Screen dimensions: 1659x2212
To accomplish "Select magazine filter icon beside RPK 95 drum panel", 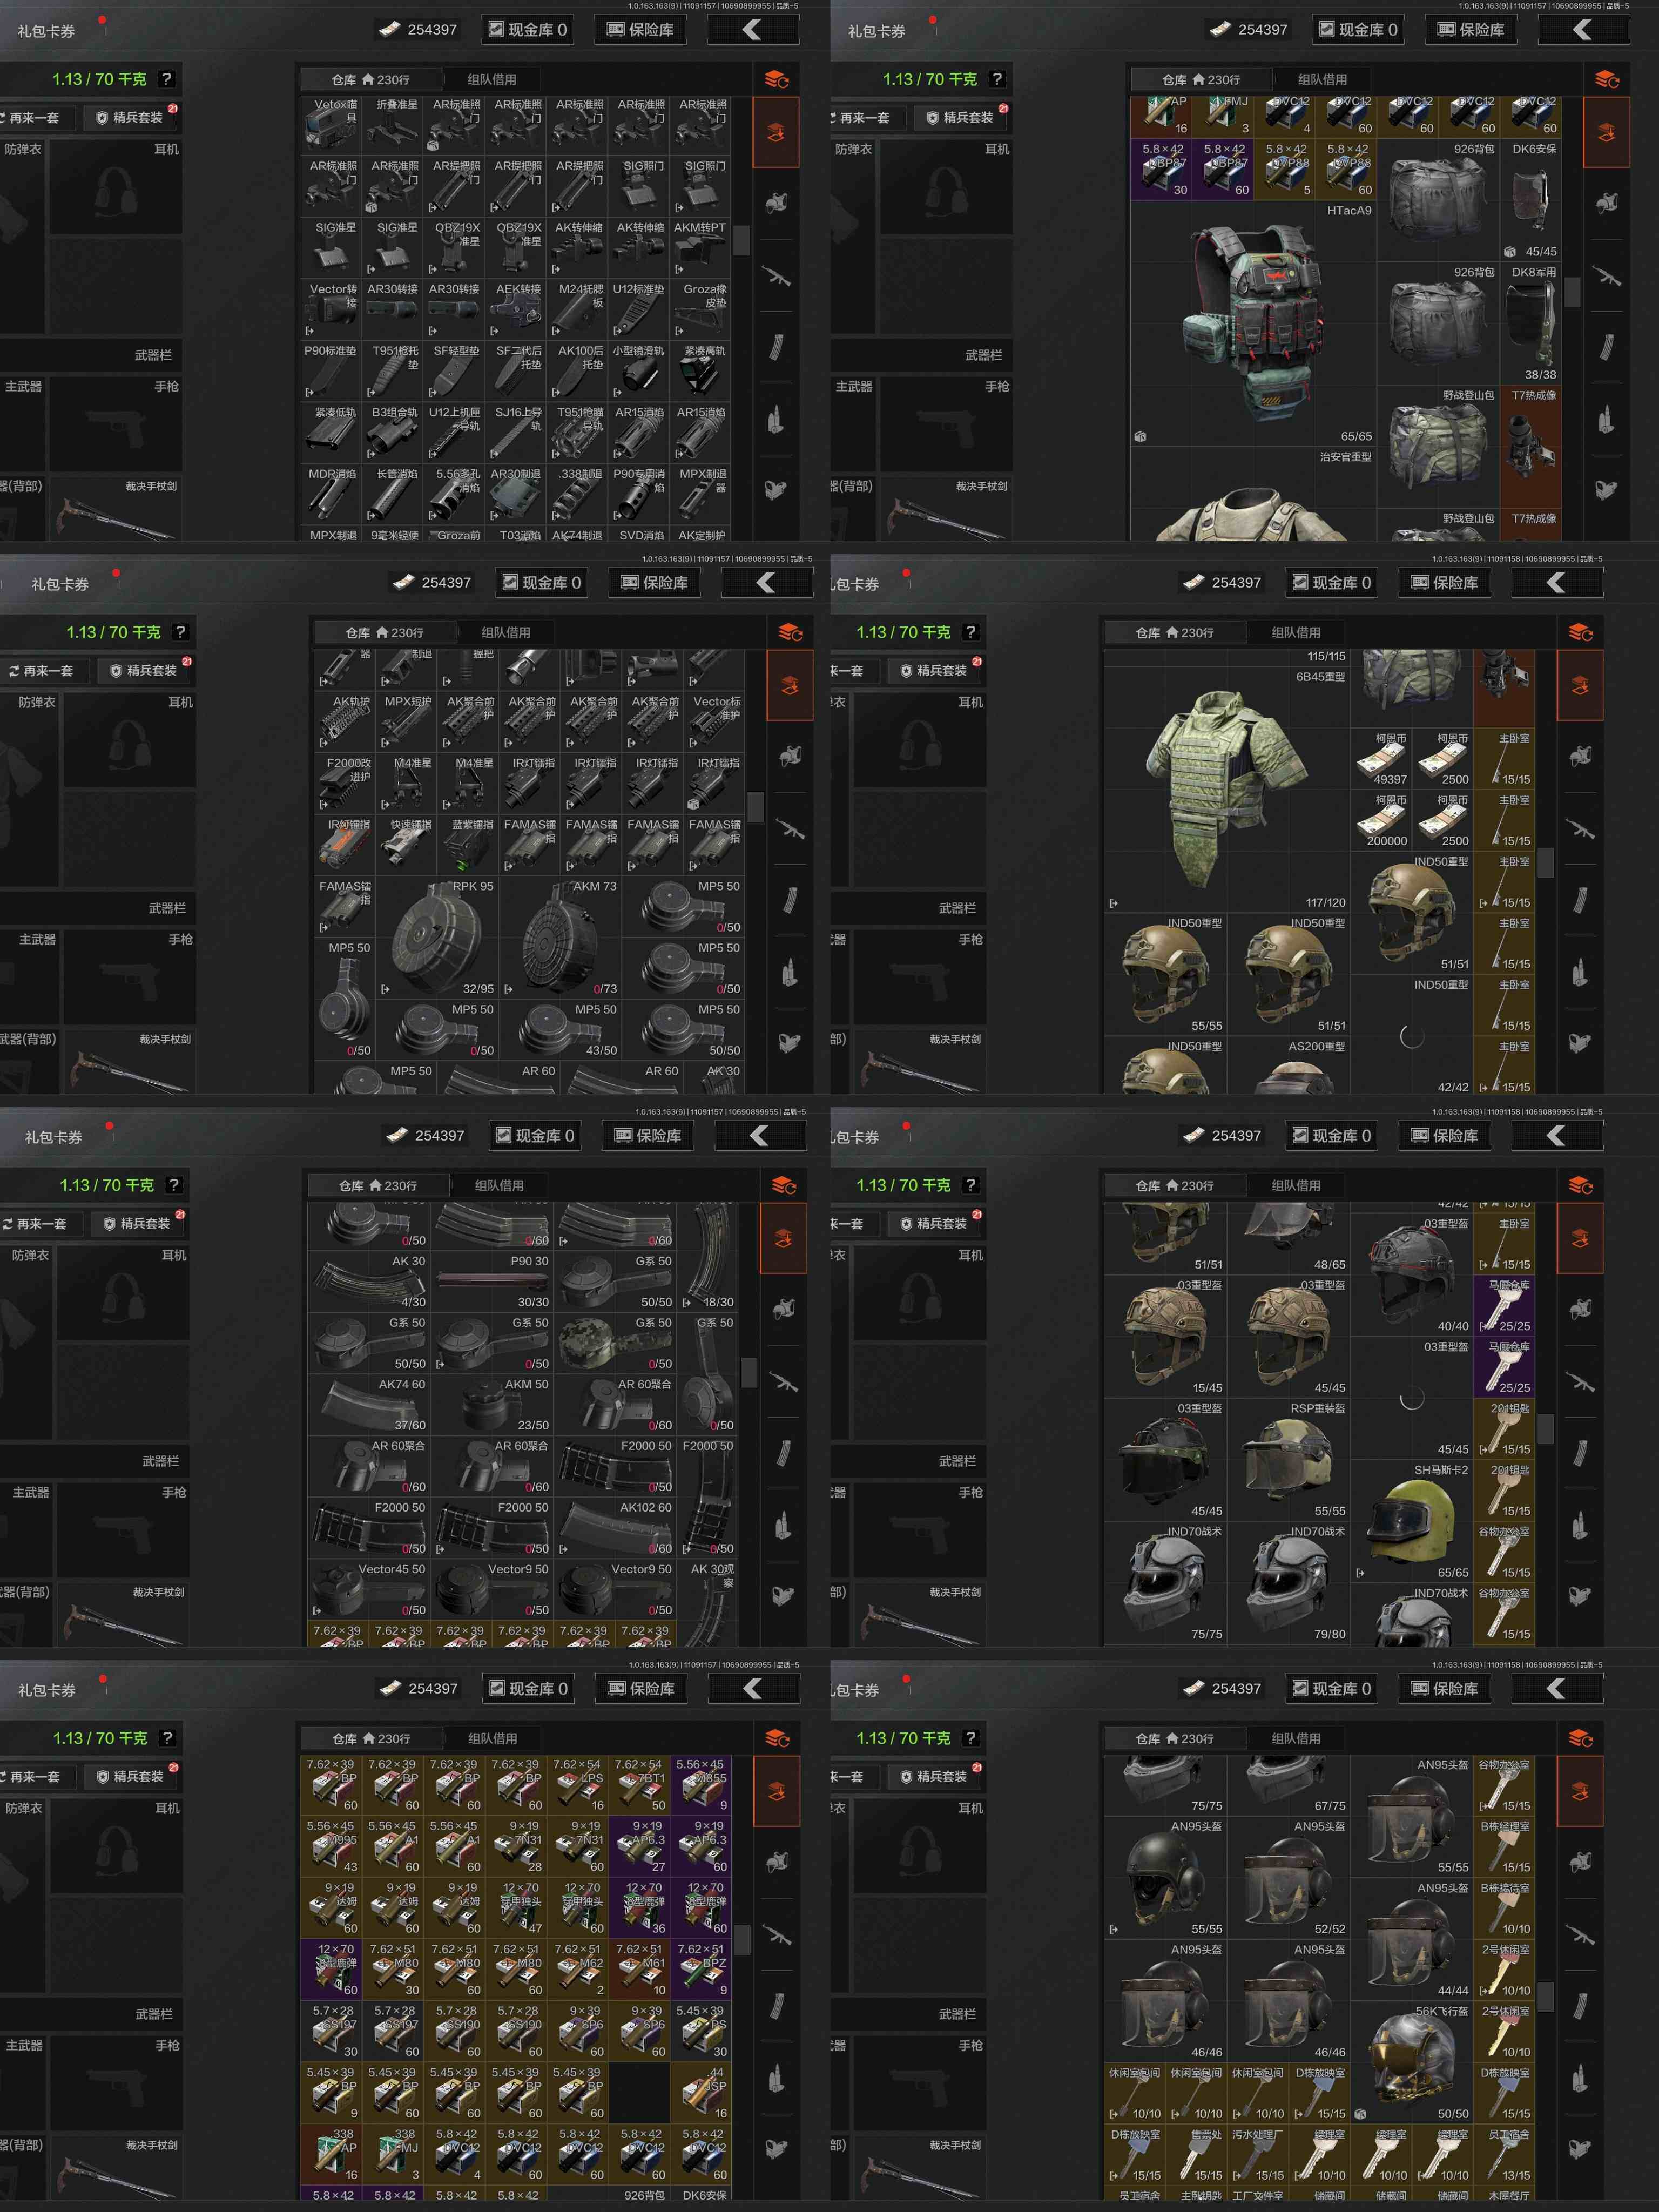I will (790, 900).
